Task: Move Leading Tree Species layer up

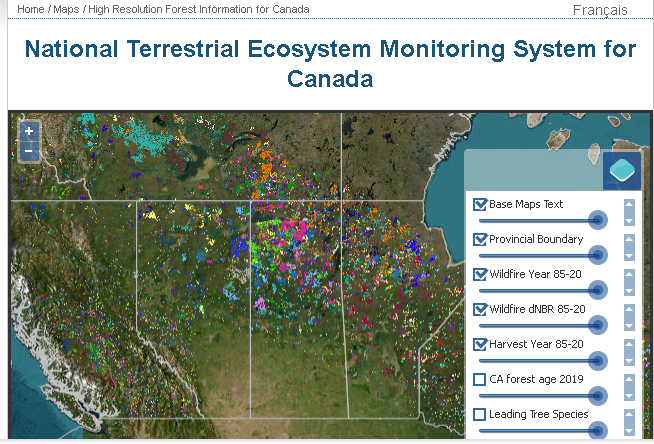Action: [x=629, y=415]
